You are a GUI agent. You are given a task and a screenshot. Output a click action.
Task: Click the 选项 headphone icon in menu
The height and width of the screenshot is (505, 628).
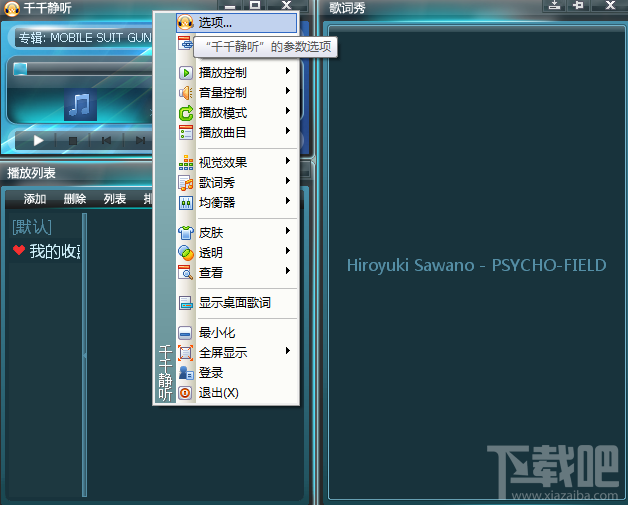[185, 22]
